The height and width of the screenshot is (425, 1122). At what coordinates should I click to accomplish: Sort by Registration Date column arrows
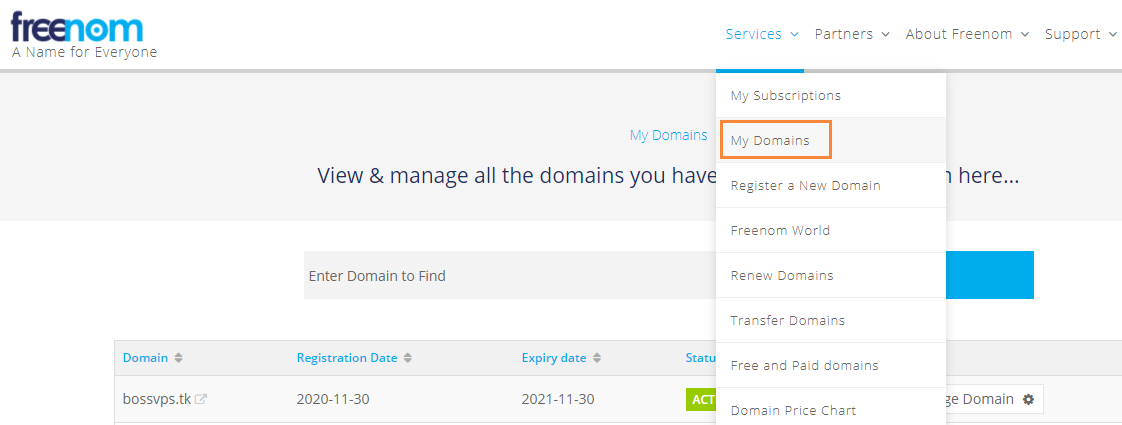(408, 358)
